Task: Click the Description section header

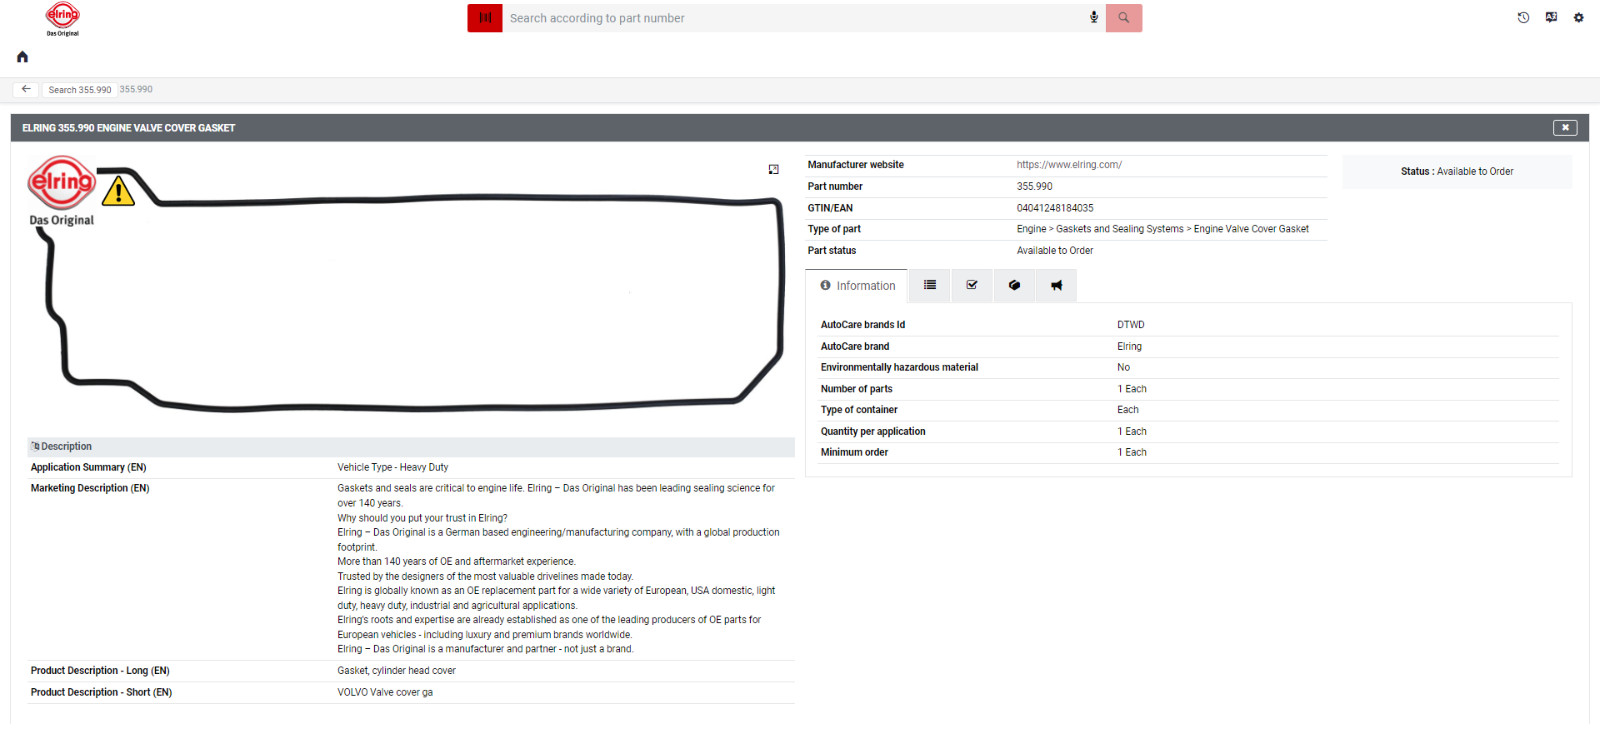Action: [x=411, y=447]
